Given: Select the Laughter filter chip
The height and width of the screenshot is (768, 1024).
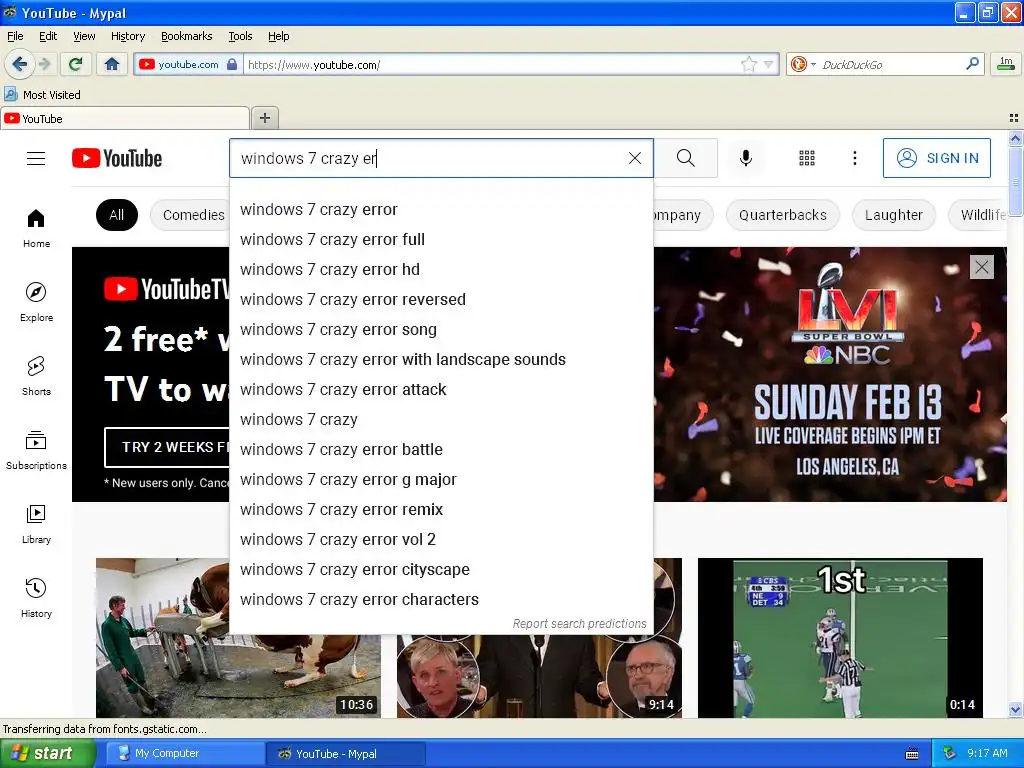Looking at the screenshot, I should 893,215.
